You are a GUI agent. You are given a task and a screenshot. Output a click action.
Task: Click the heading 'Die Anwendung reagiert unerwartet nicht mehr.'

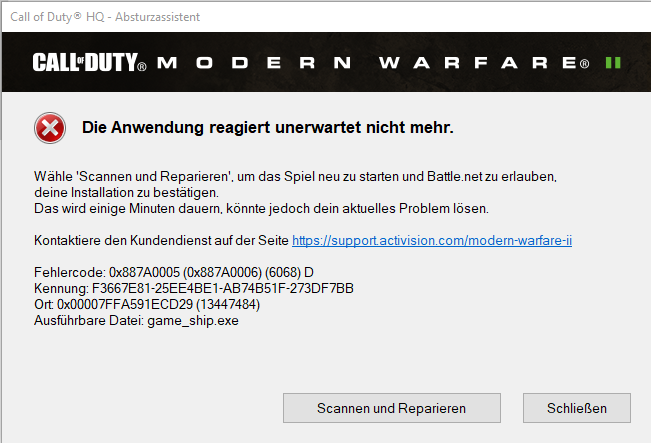point(267,127)
